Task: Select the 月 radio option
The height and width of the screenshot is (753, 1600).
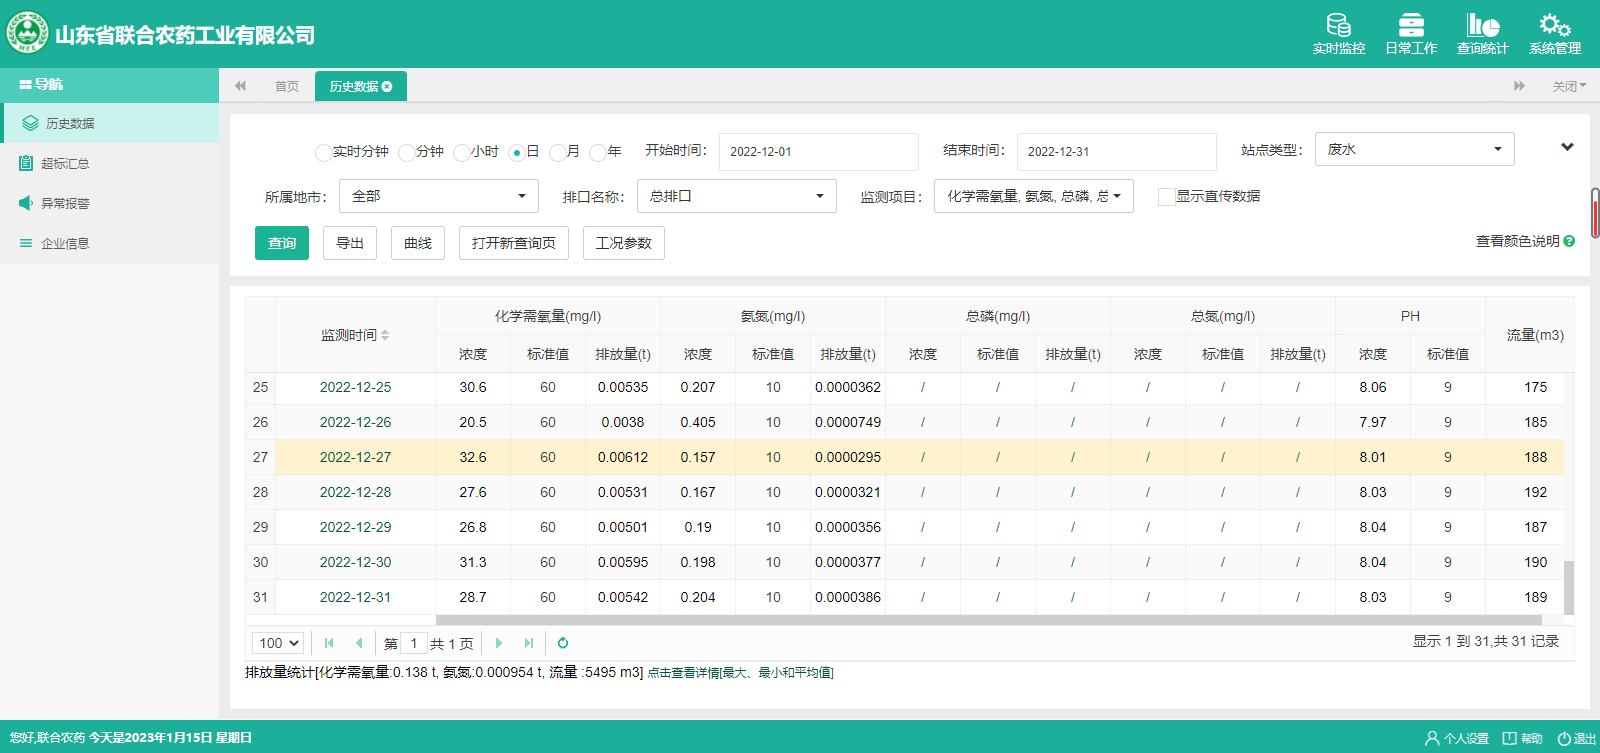Action: click(x=557, y=152)
